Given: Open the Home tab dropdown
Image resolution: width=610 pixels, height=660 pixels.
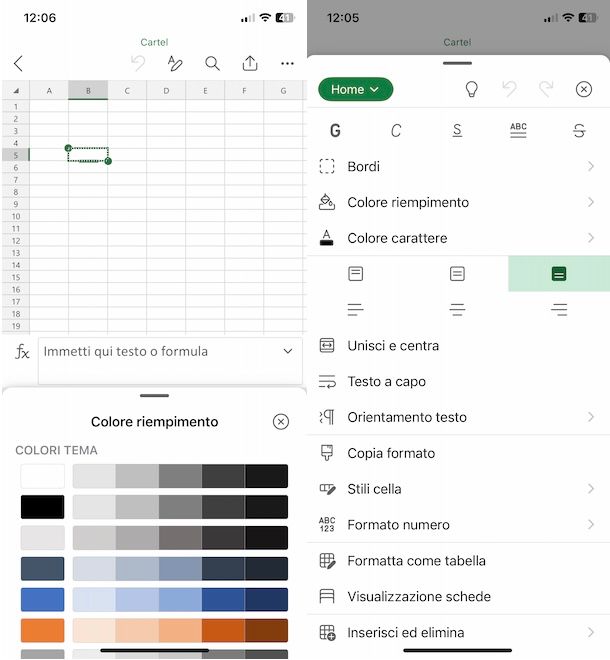Looking at the screenshot, I should [355, 89].
